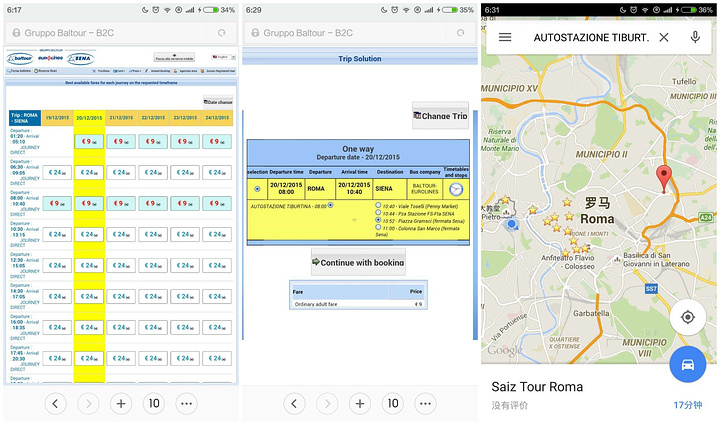720x425 pixels.
Task: Select 19/12/2015 date column header
Action: tap(57, 118)
